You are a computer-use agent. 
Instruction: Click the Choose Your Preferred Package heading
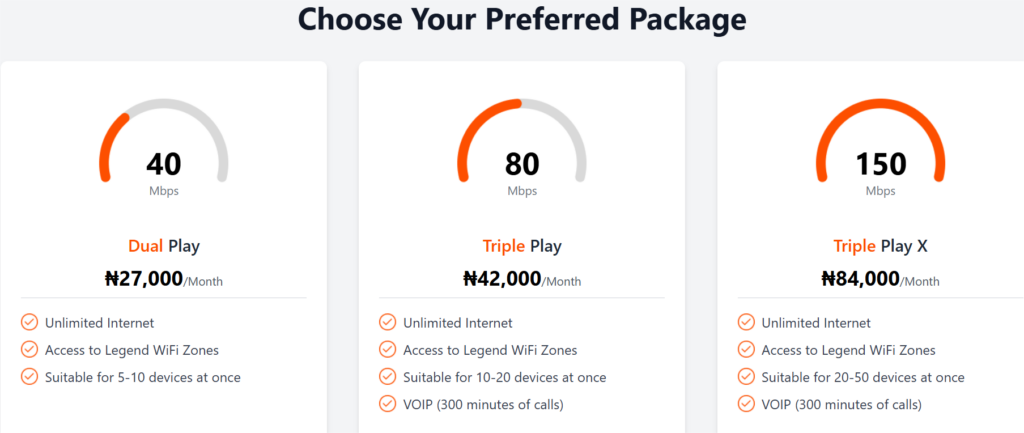pyautogui.click(x=522, y=19)
